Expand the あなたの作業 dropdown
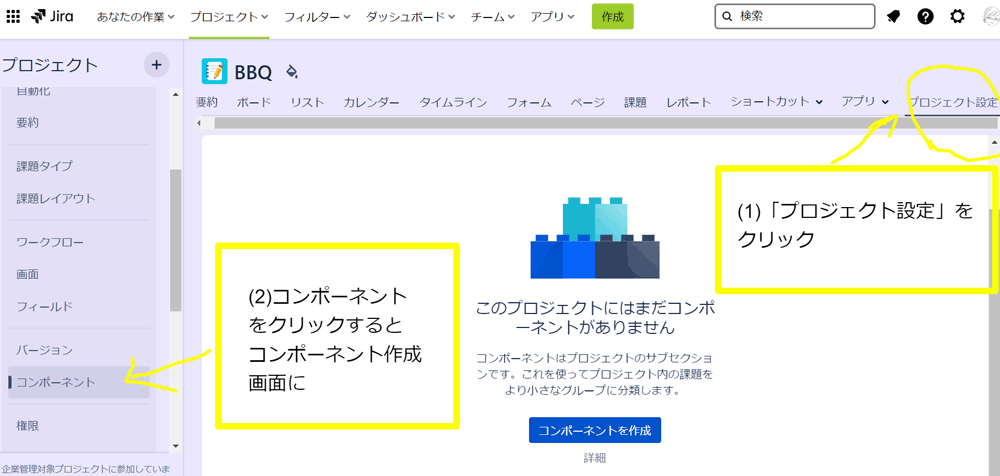The height and width of the screenshot is (476, 1000). [135, 17]
